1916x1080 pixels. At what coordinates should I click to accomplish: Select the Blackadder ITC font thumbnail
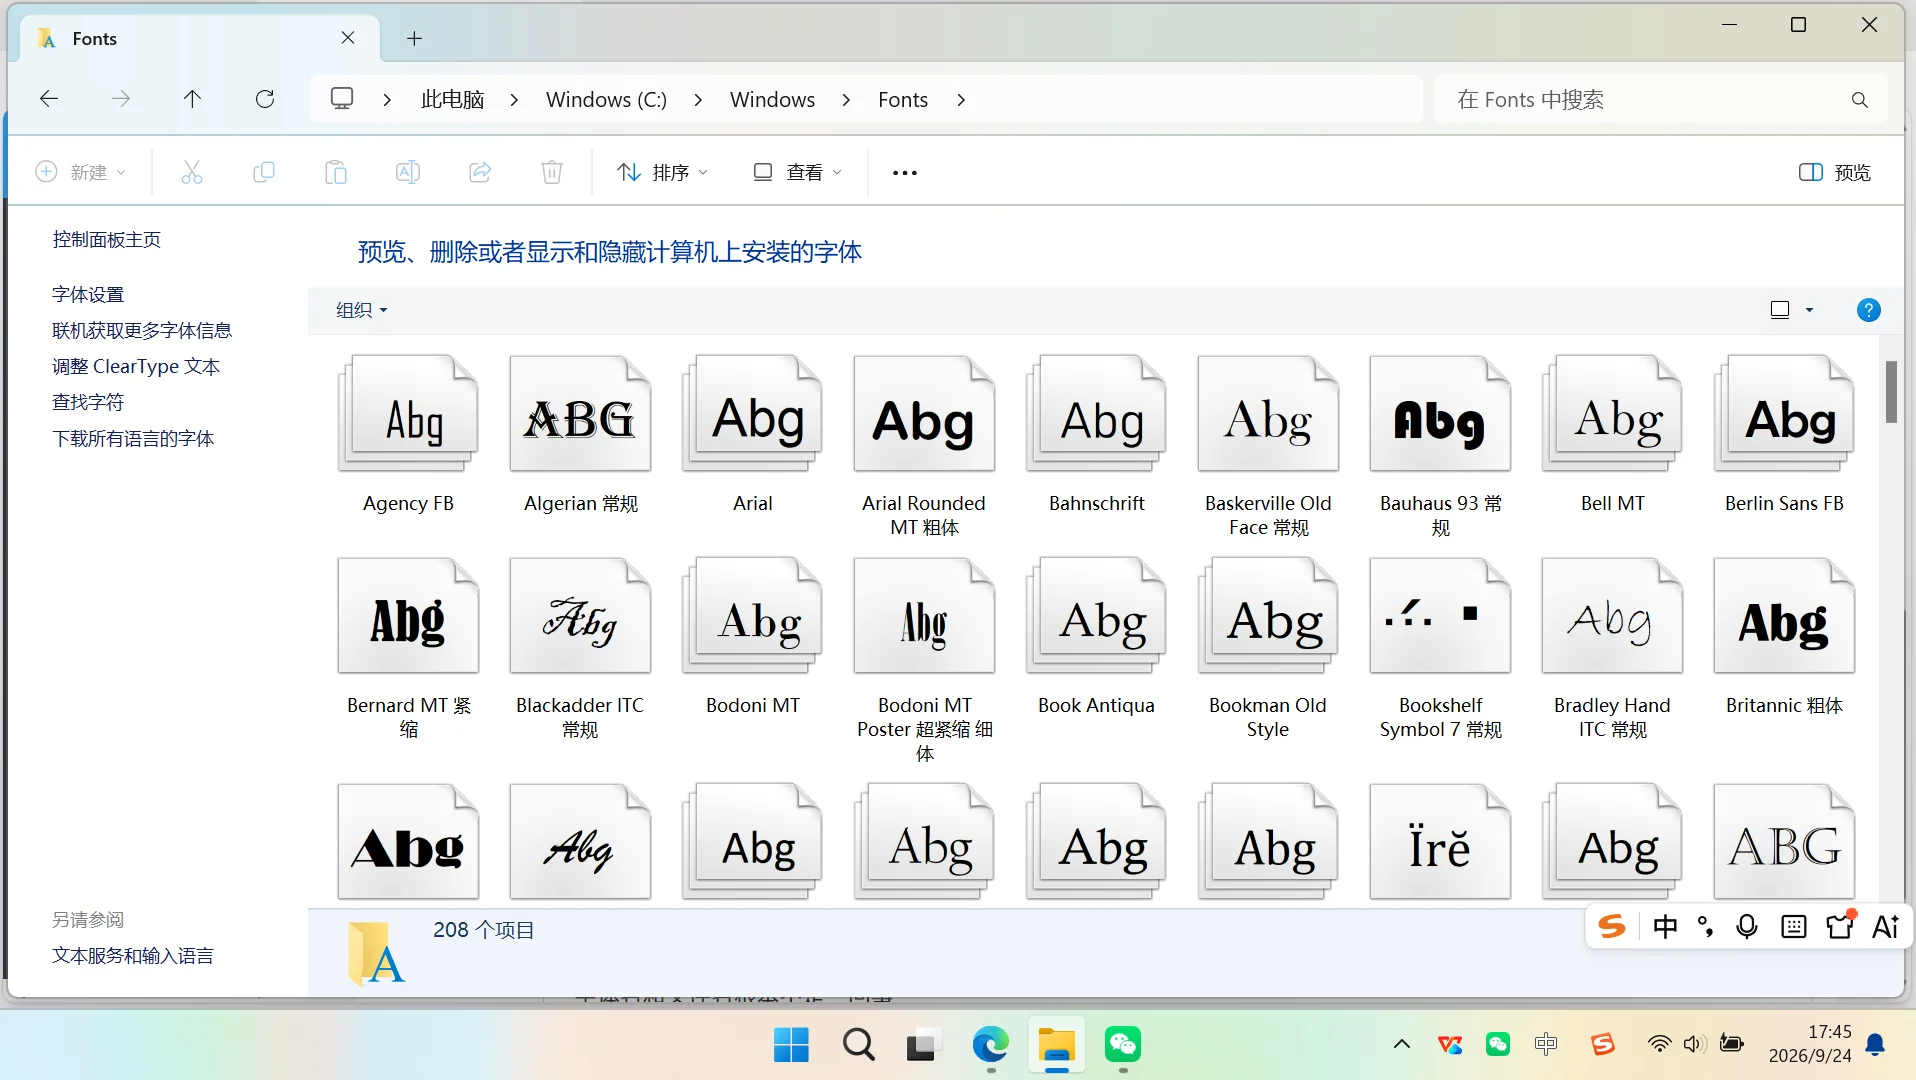pos(580,616)
